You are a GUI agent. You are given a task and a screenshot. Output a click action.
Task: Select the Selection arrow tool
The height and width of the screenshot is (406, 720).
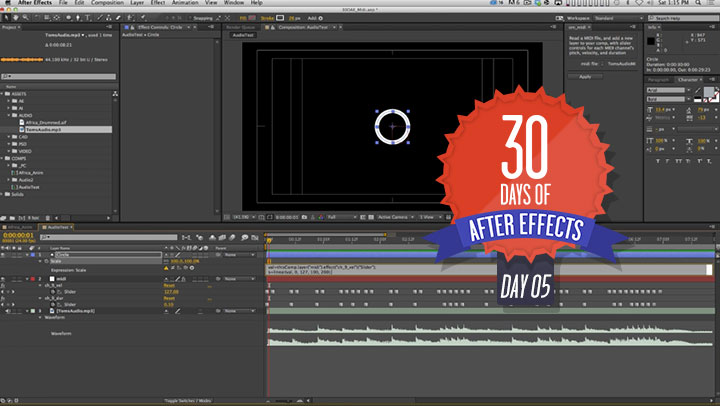tap(6, 18)
